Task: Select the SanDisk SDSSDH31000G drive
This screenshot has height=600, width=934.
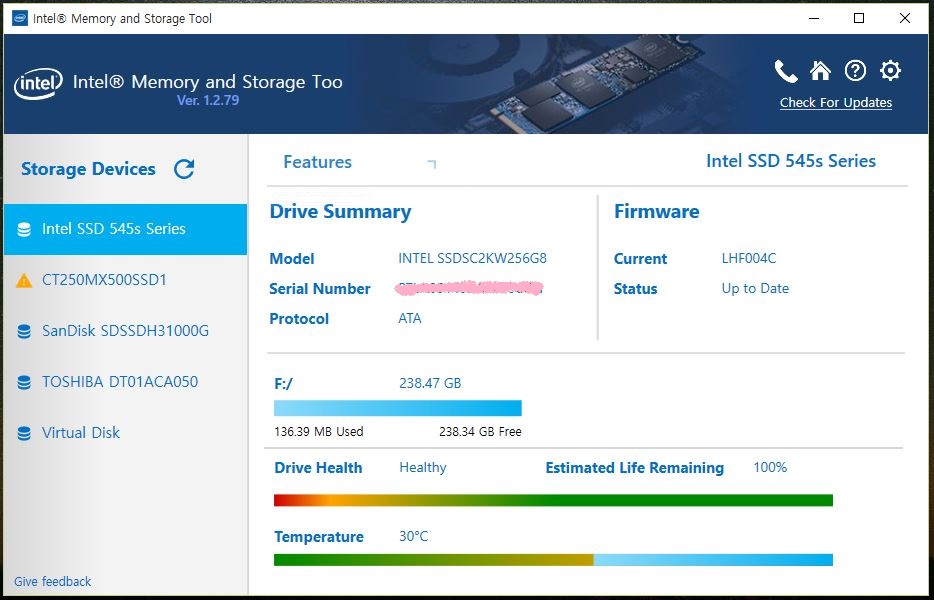Action: [x=125, y=331]
